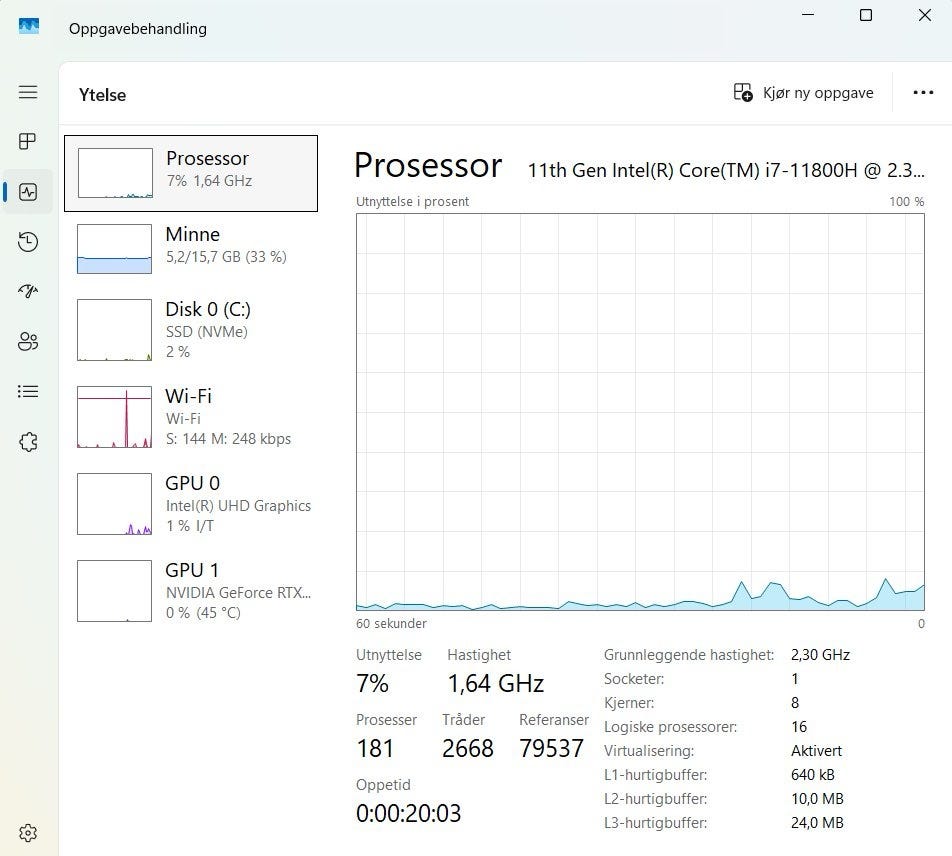Open Startup apps sidebar icon
This screenshot has width=952, height=856.
(28, 291)
